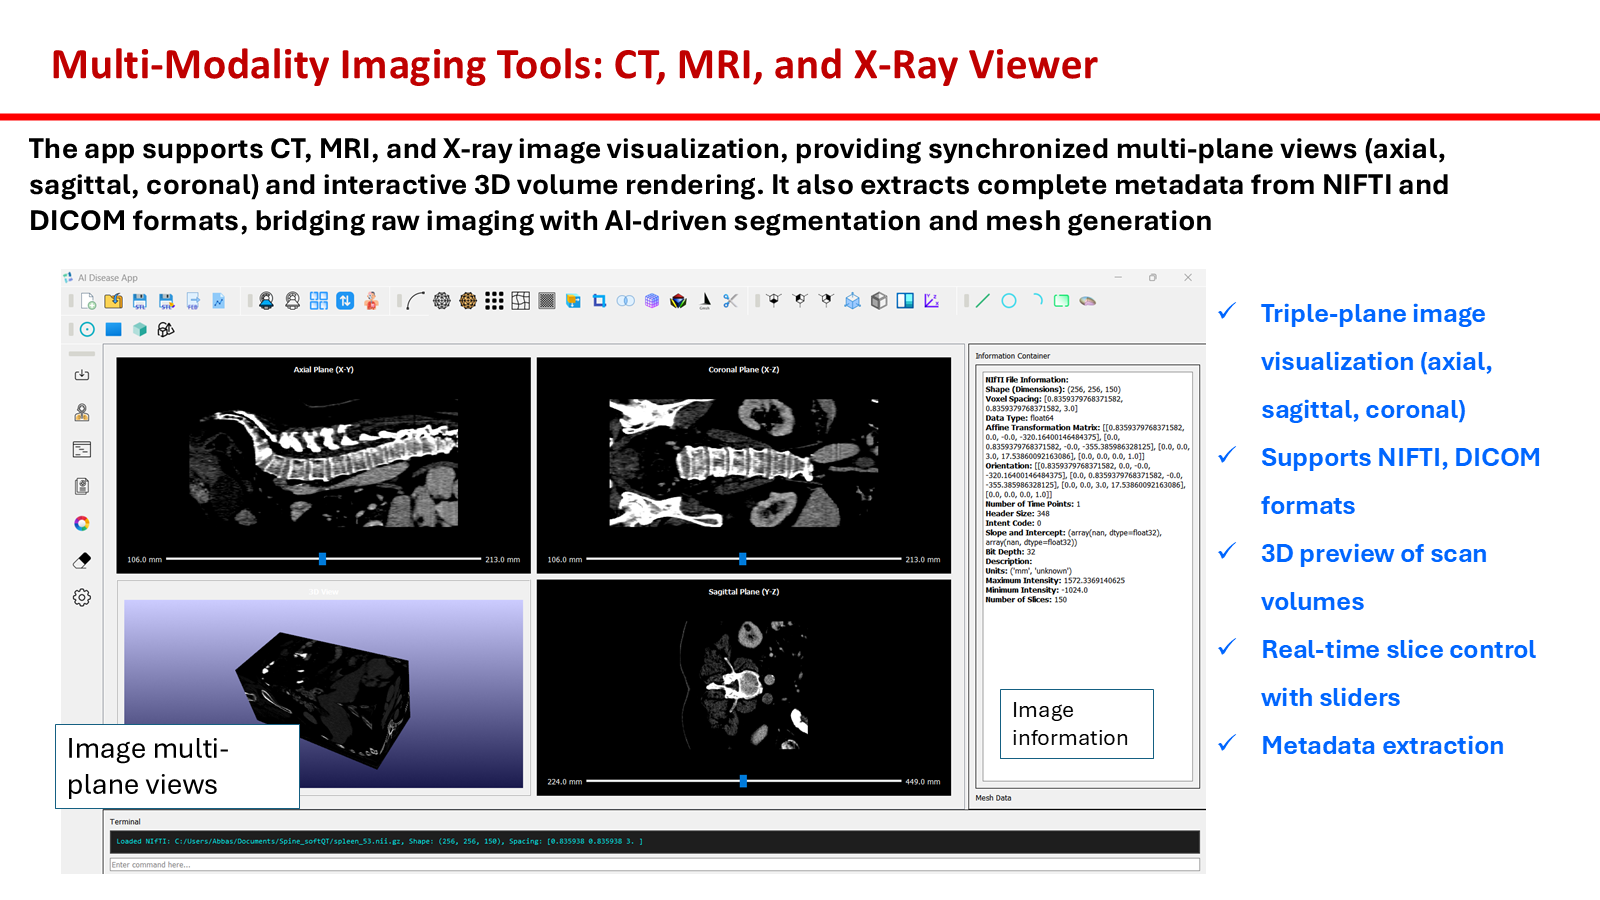Click the blue CT scanner icon
Screen dimensions: 1600x900
pos(266,301)
